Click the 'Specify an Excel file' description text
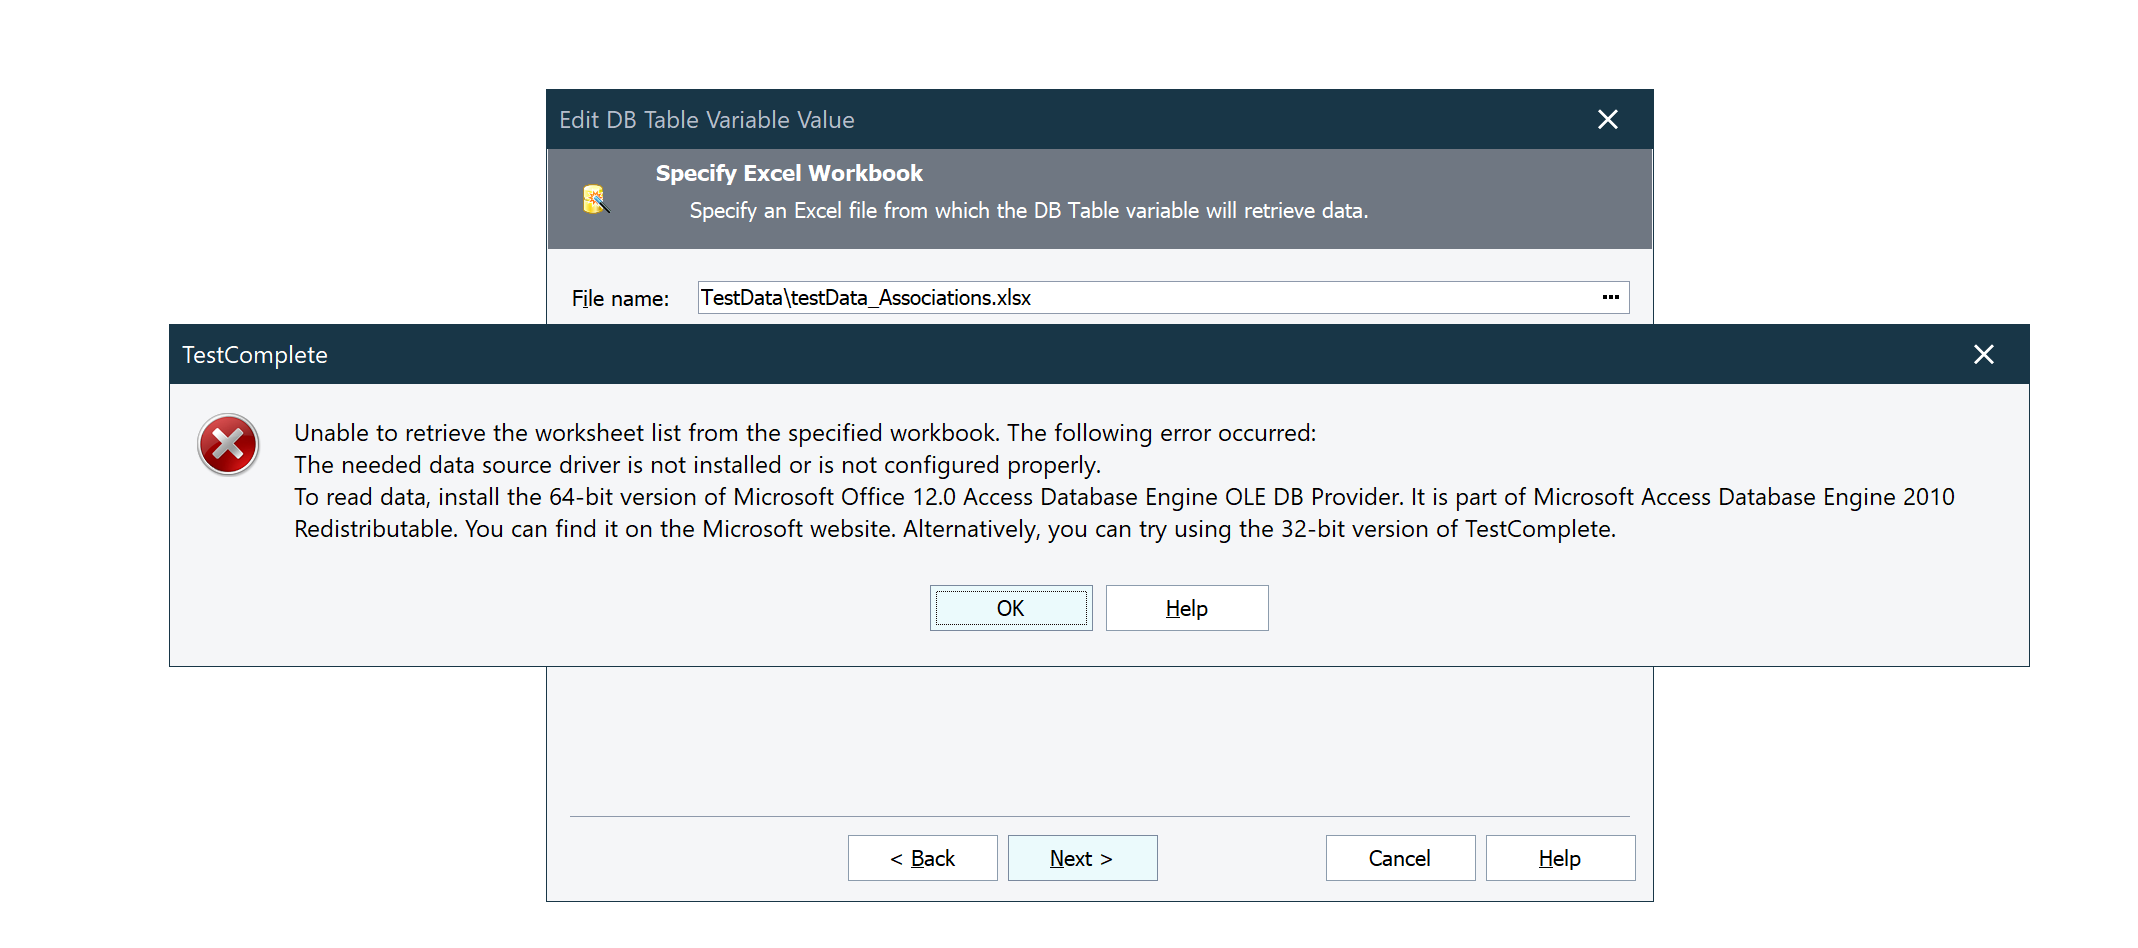The image size is (2138, 948). click(1028, 211)
